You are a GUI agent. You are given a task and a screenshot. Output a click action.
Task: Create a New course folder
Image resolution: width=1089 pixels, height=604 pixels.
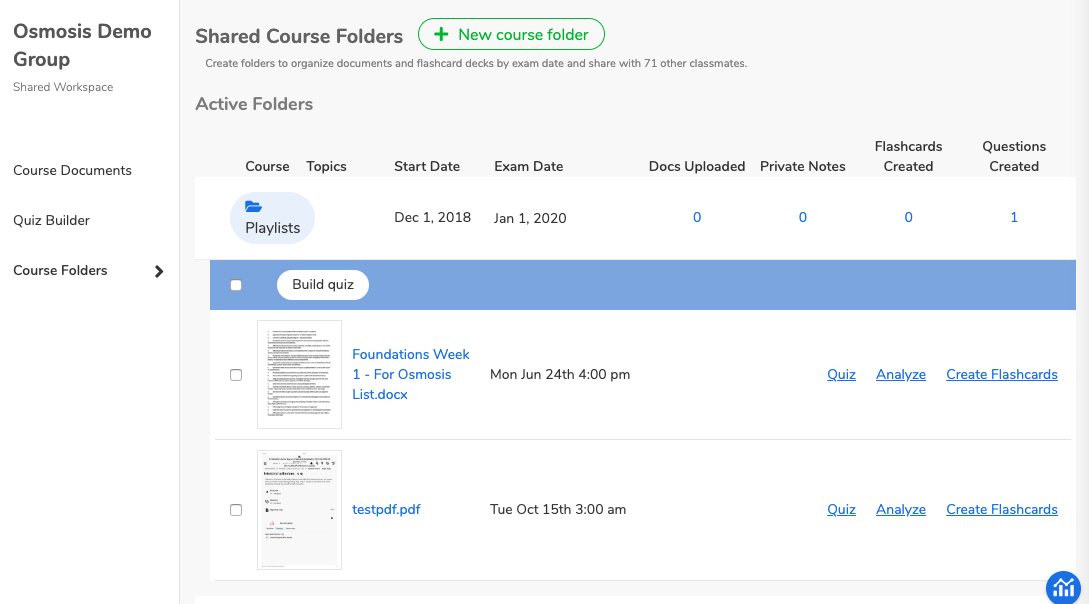[x=511, y=34]
